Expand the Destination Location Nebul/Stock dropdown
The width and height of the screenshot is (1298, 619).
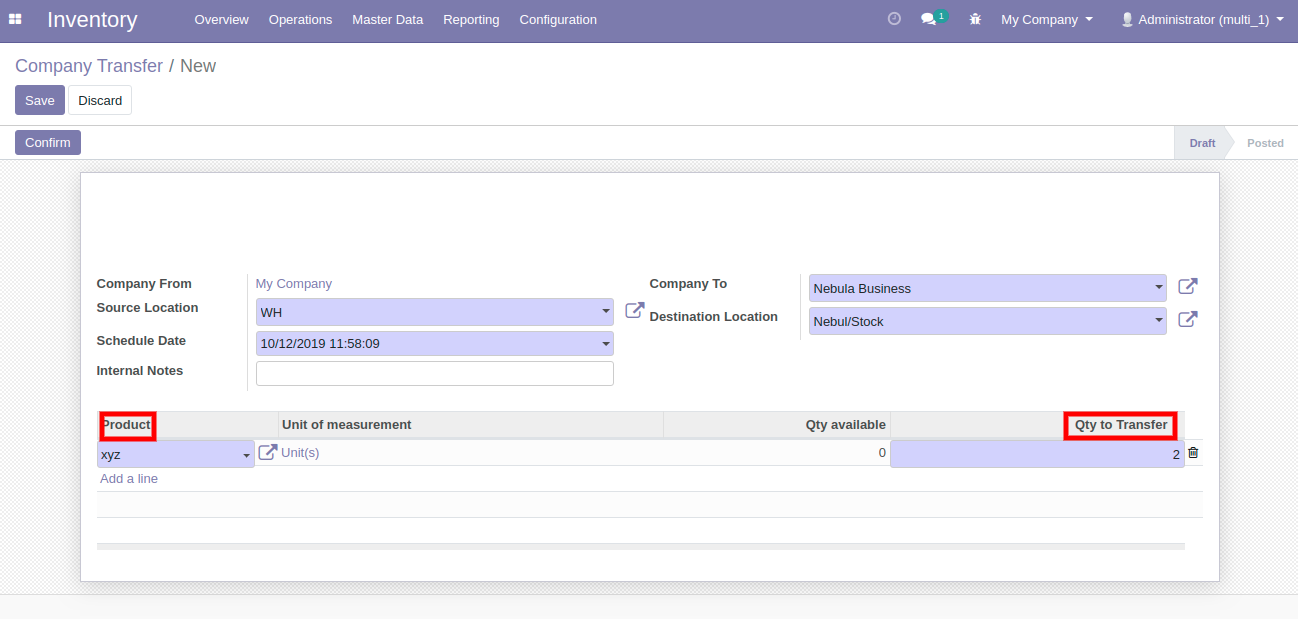click(x=1158, y=321)
